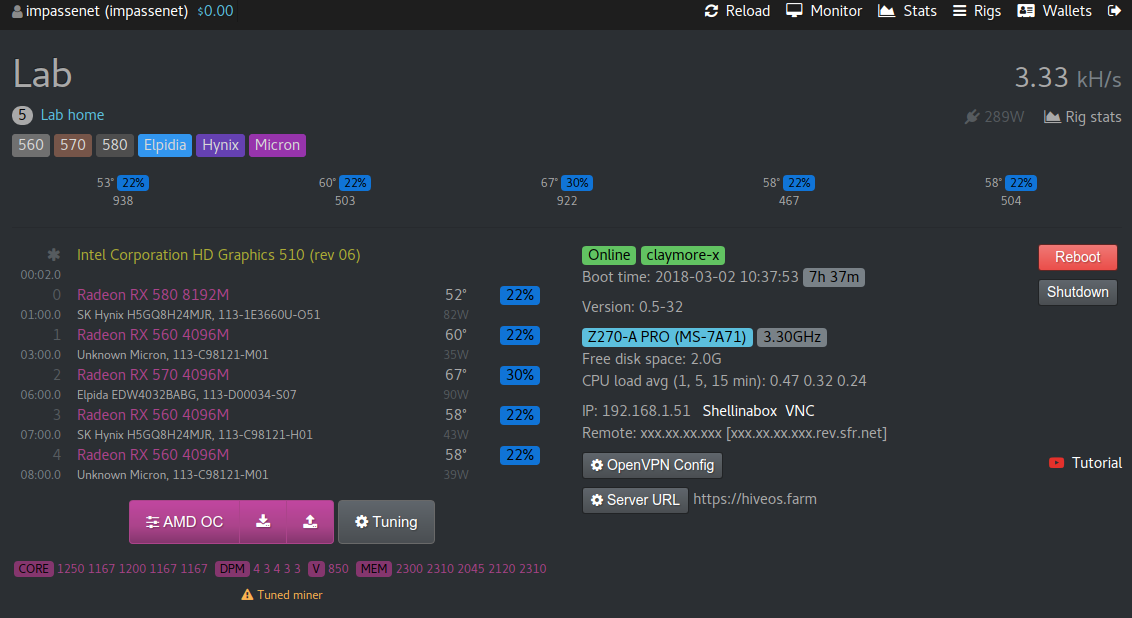Click the download icon beside AMD OC
The width and height of the screenshot is (1132, 618).
click(263, 521)
